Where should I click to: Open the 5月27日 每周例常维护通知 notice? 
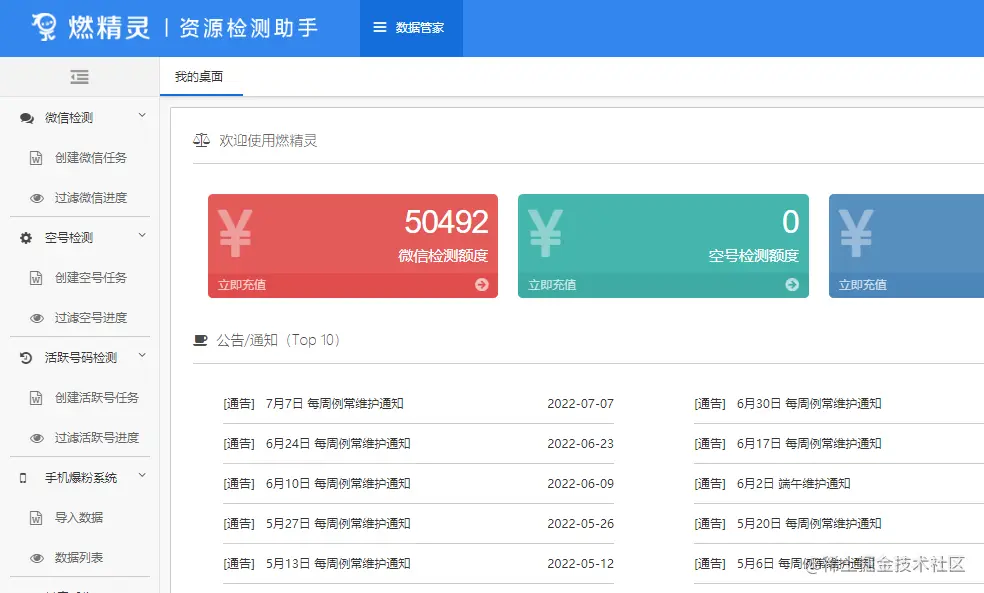pos(338,524)
